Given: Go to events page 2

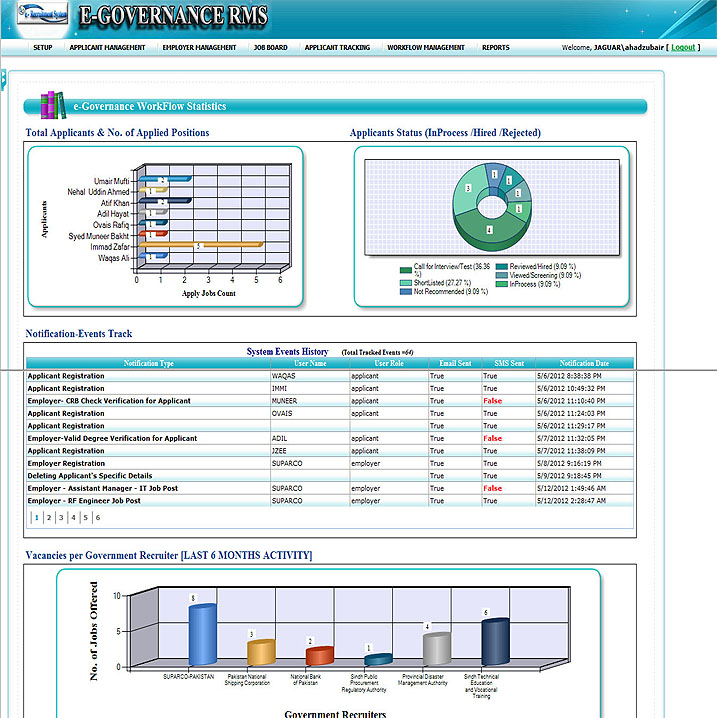Looking at the screenshot, I should (49, 517).
